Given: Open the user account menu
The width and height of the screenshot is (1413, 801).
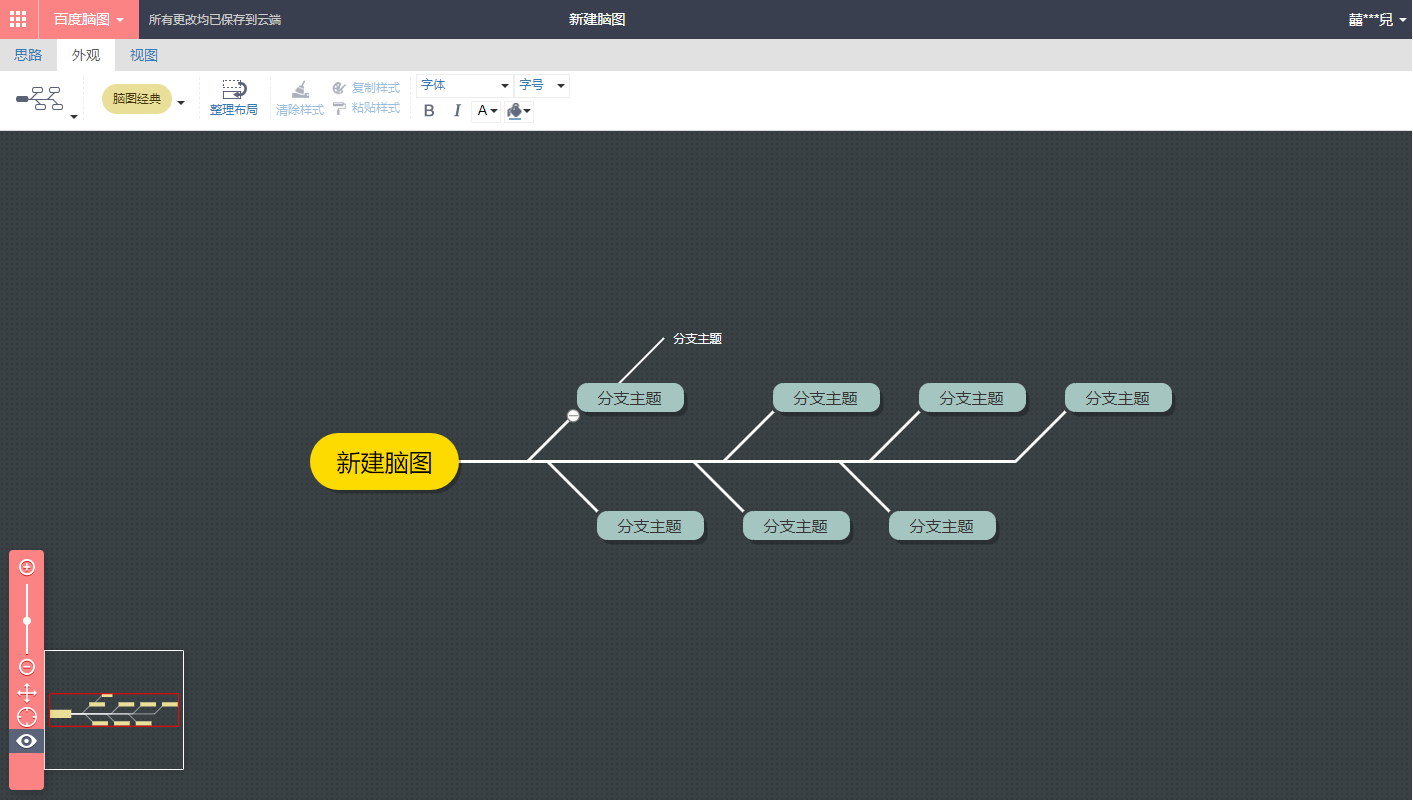Looking at the screenshot, I should [x=1377, y=19].
